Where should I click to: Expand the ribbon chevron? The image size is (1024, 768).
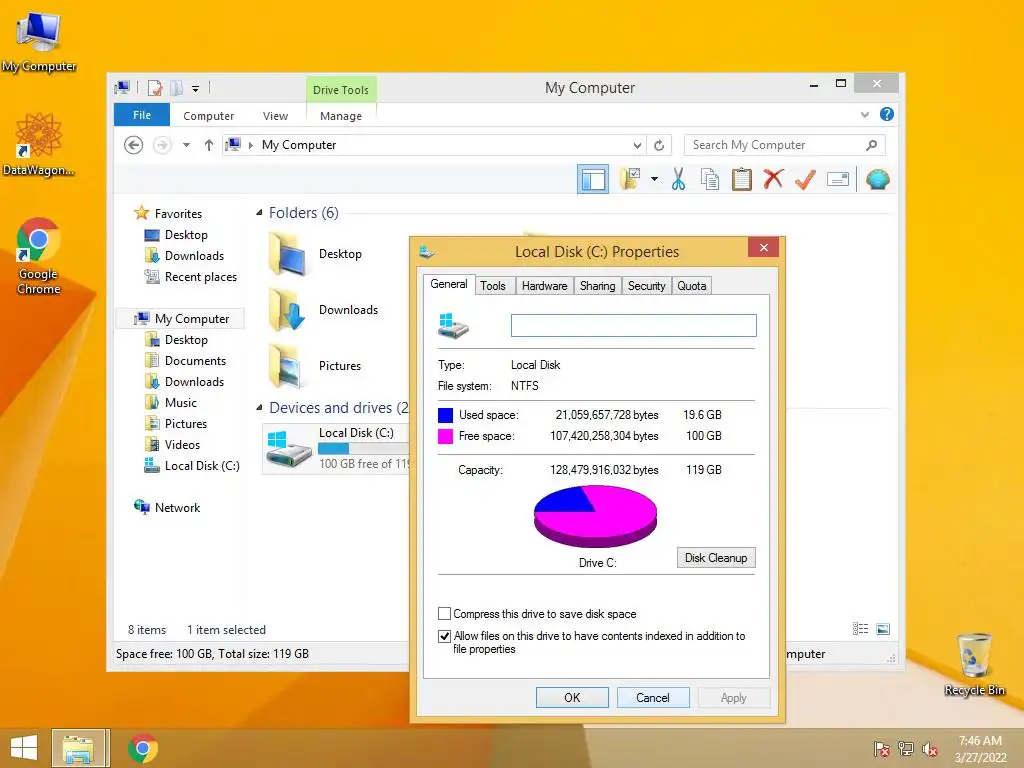(x=865, y=115)
